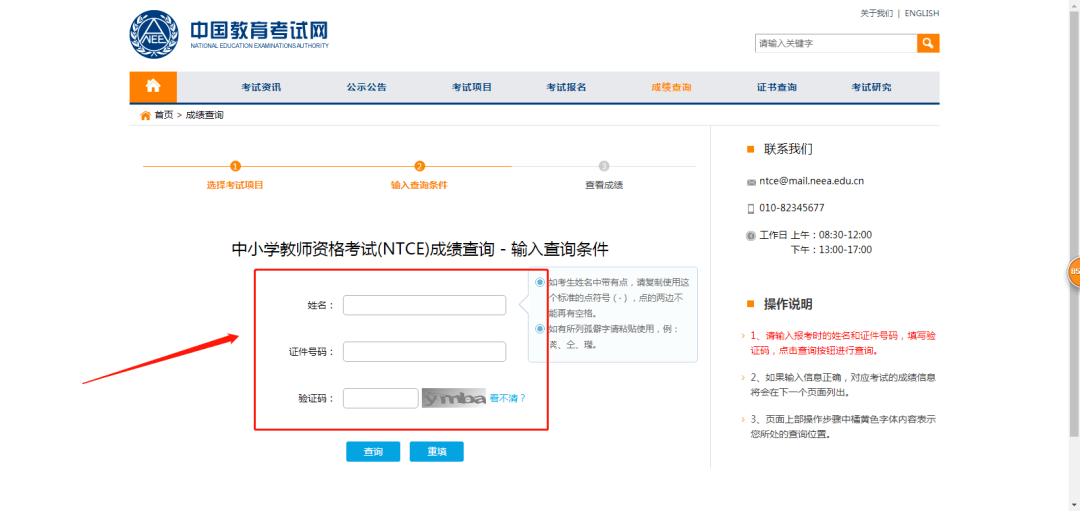
Task: Focus the 验证码 input field
Action: [x=381, y=398]
